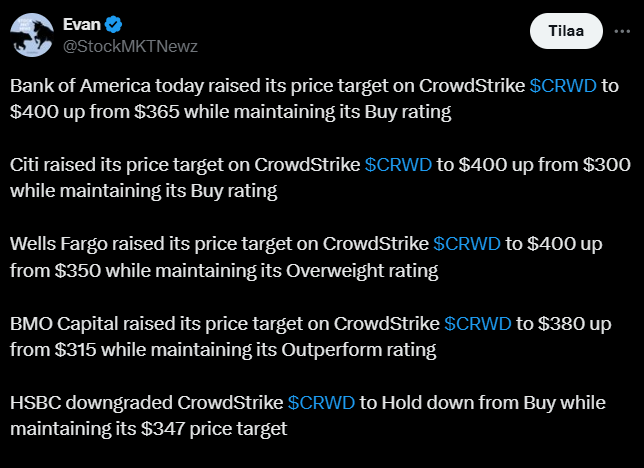Open Evan's profile picture
The width and height of the screenshot is (644, 468).
click(32, 35)
